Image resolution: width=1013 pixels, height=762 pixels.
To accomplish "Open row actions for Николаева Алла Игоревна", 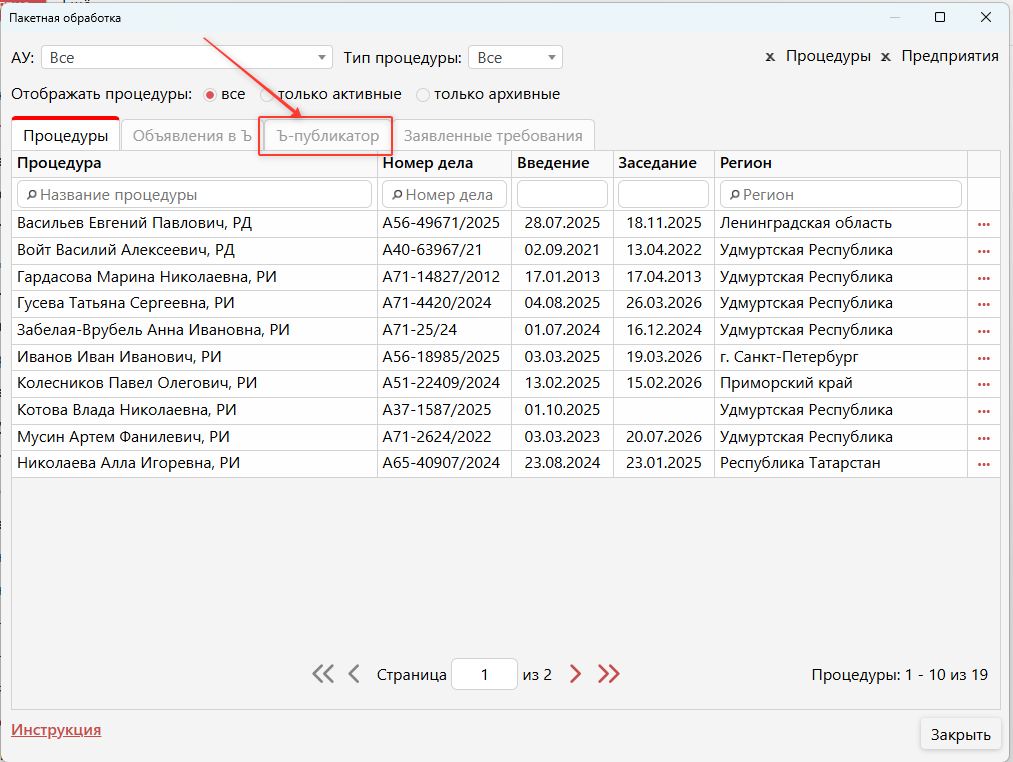I will point(983,464).
